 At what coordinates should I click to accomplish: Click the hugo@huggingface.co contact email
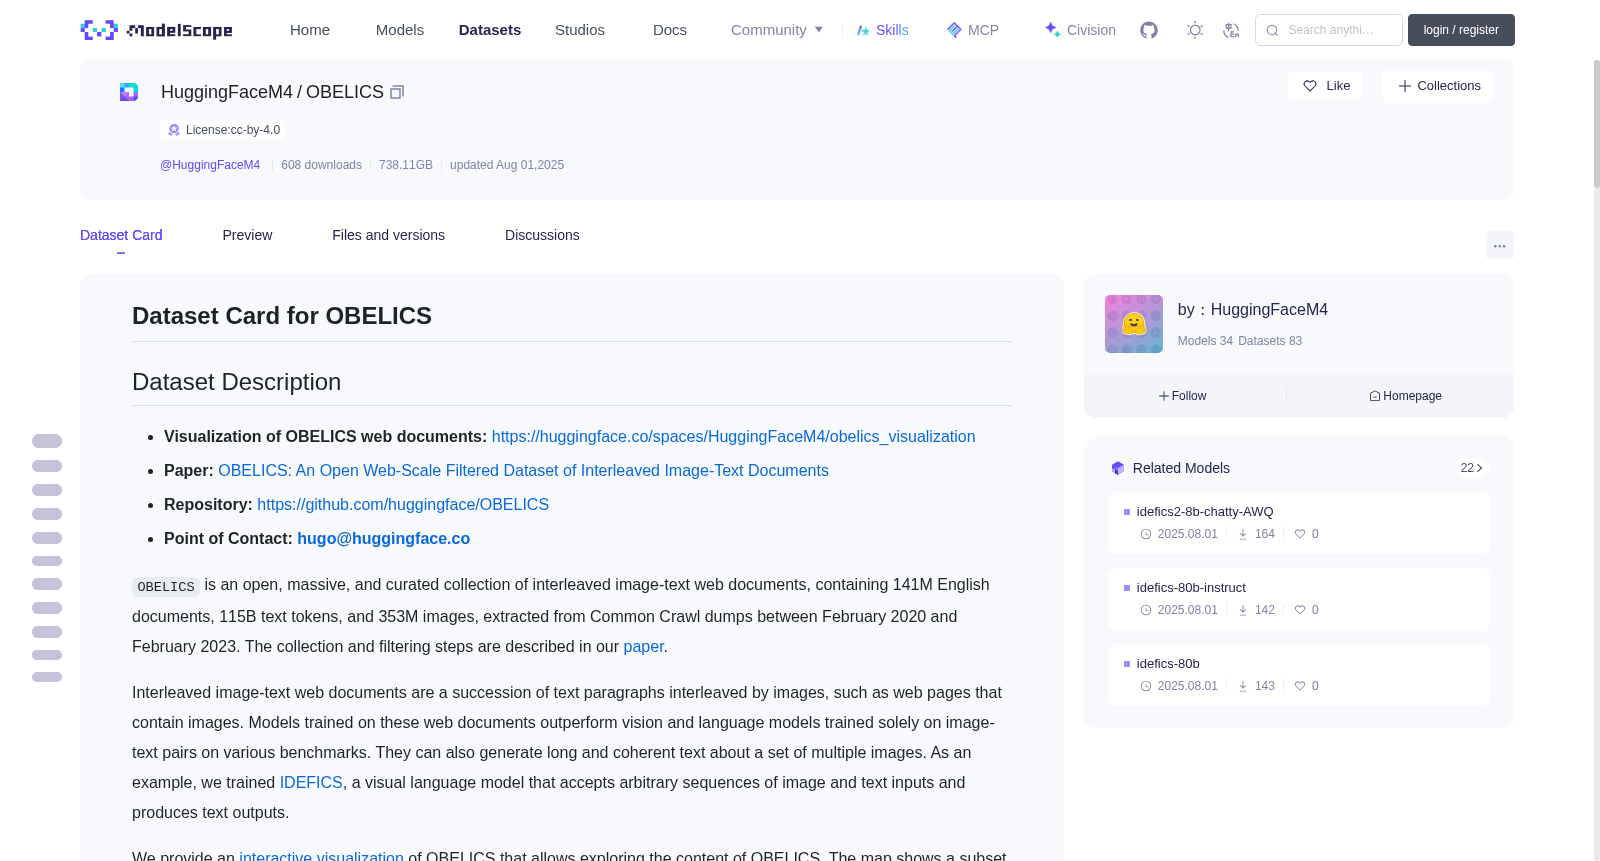[x=383, y=539]
